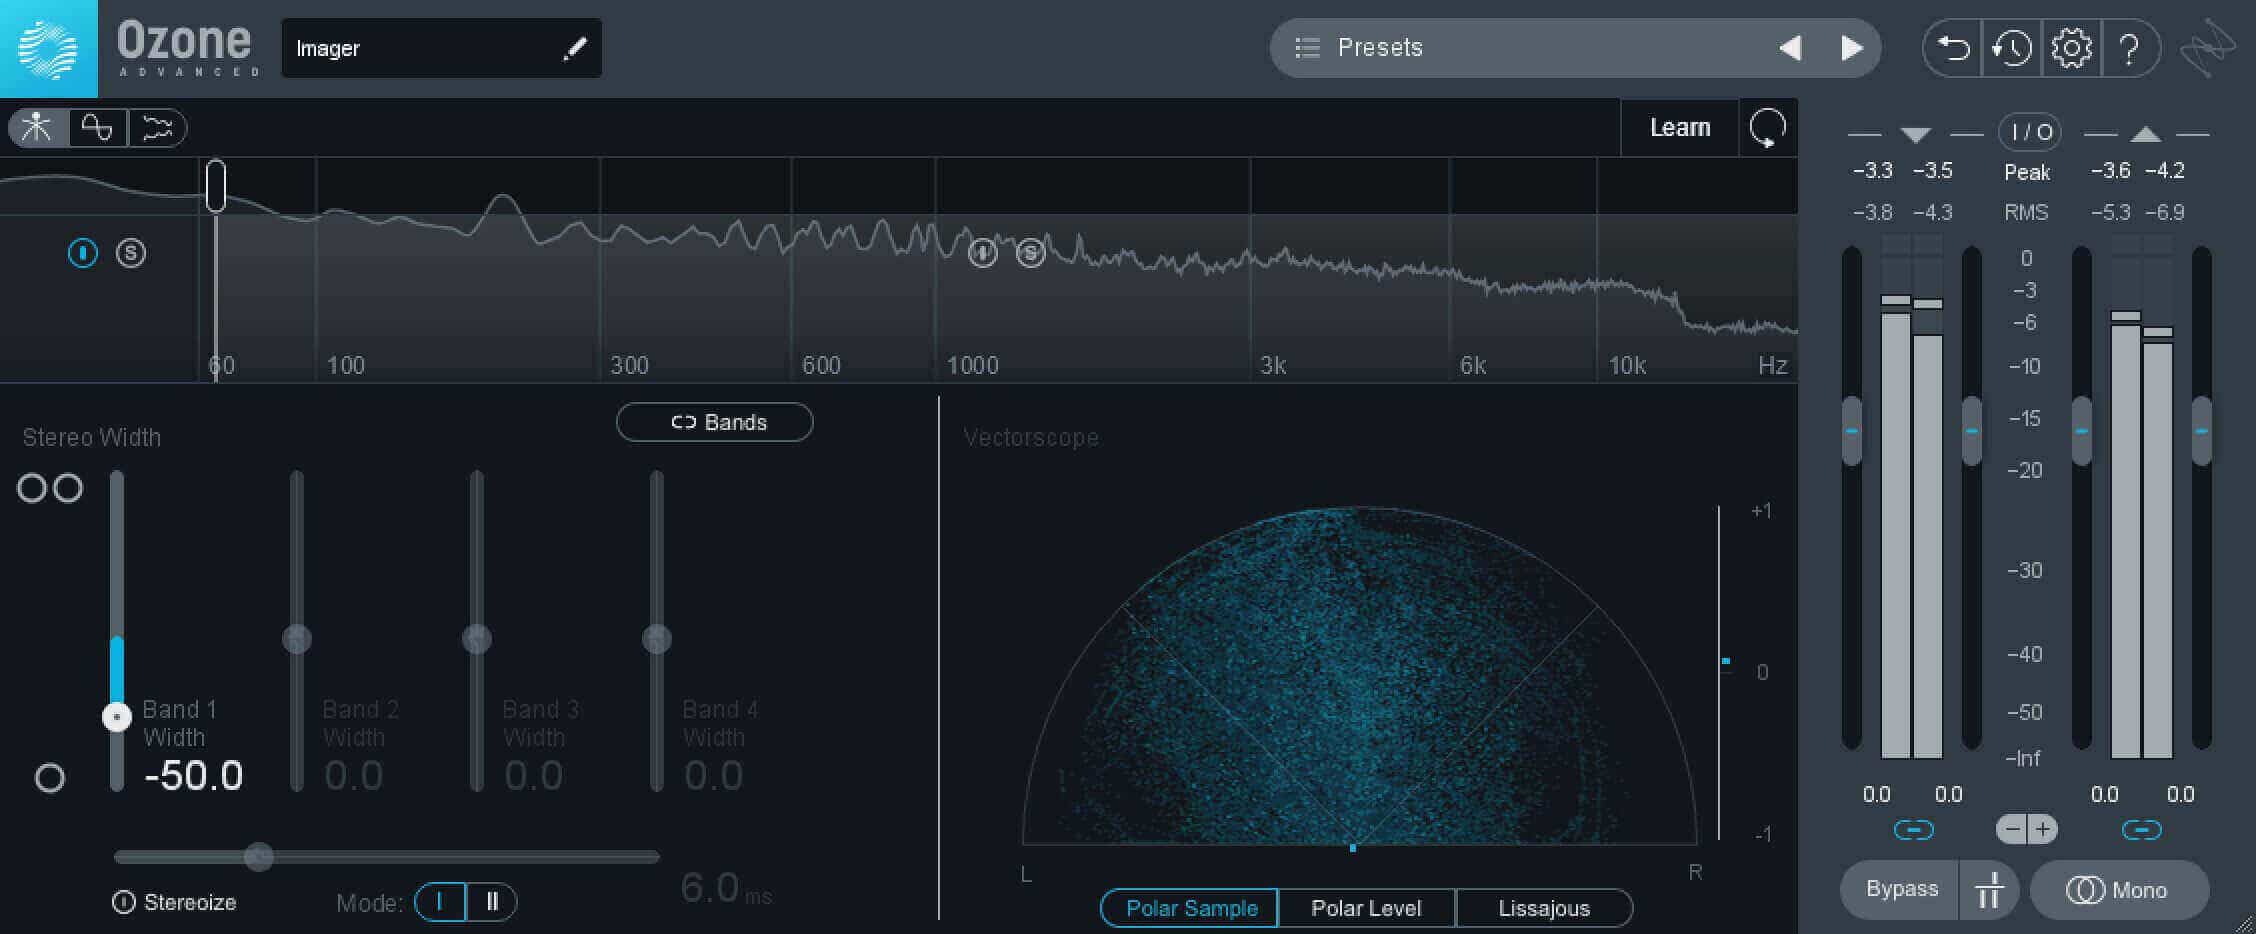Select the crossover view icon
The width and height of the screenshot is (2256, 934).
point(97,128)
